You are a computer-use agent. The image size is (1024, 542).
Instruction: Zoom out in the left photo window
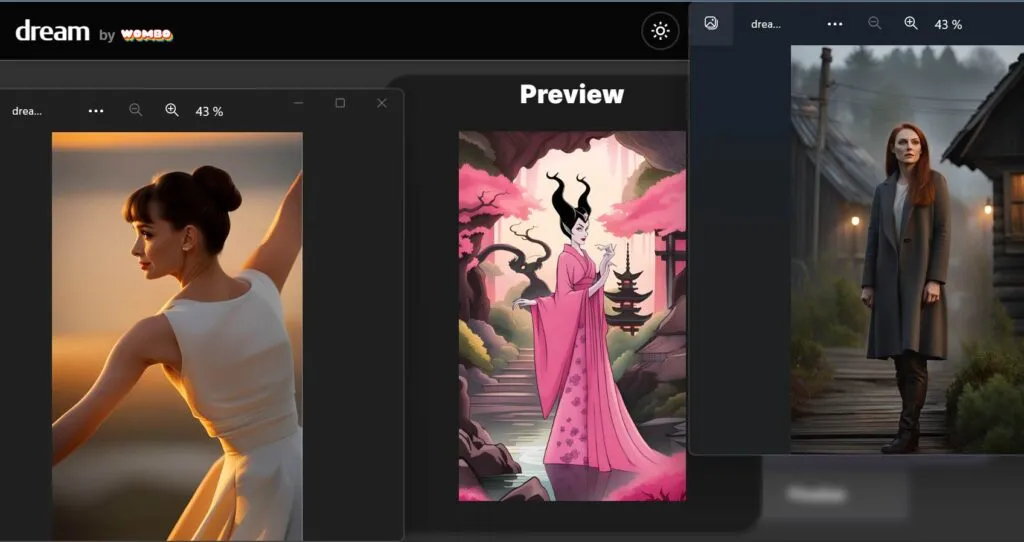click(135, 110)
